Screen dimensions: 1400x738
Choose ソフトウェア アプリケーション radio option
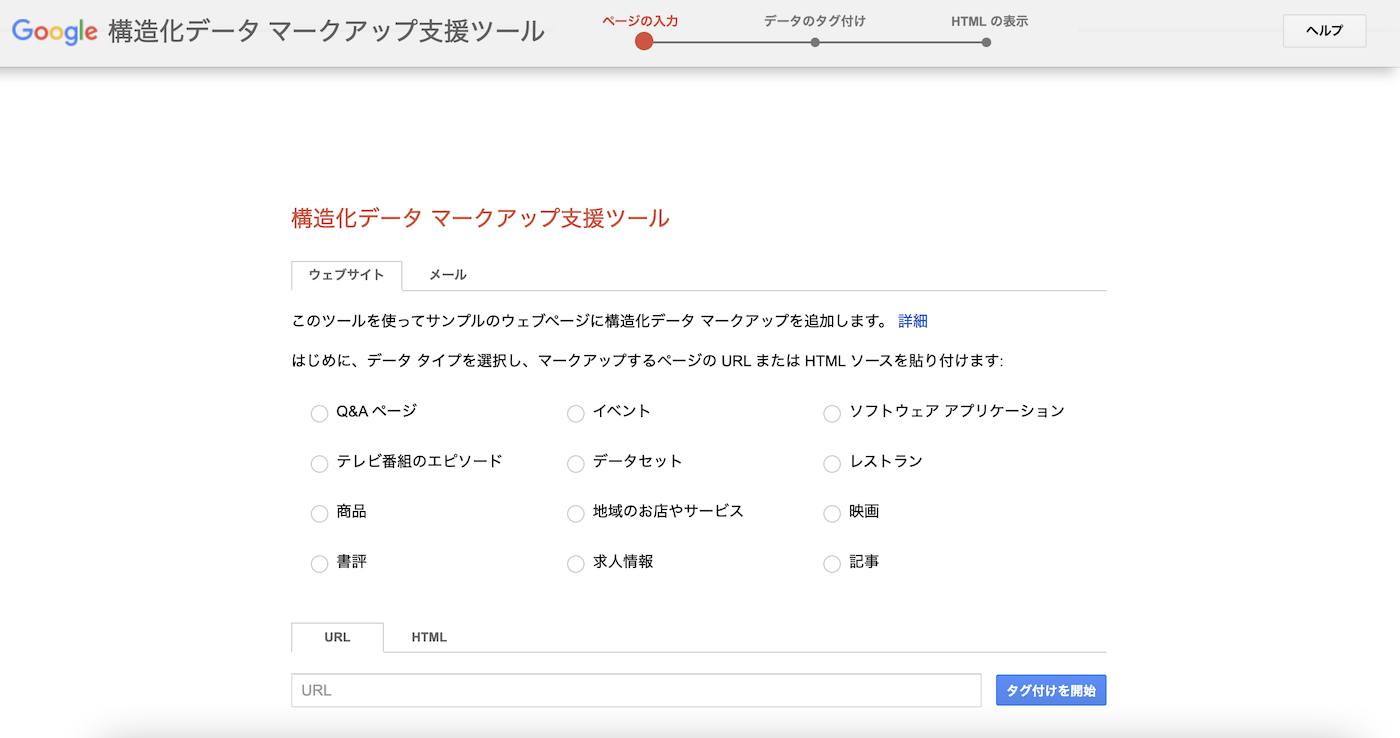[831, 413]
